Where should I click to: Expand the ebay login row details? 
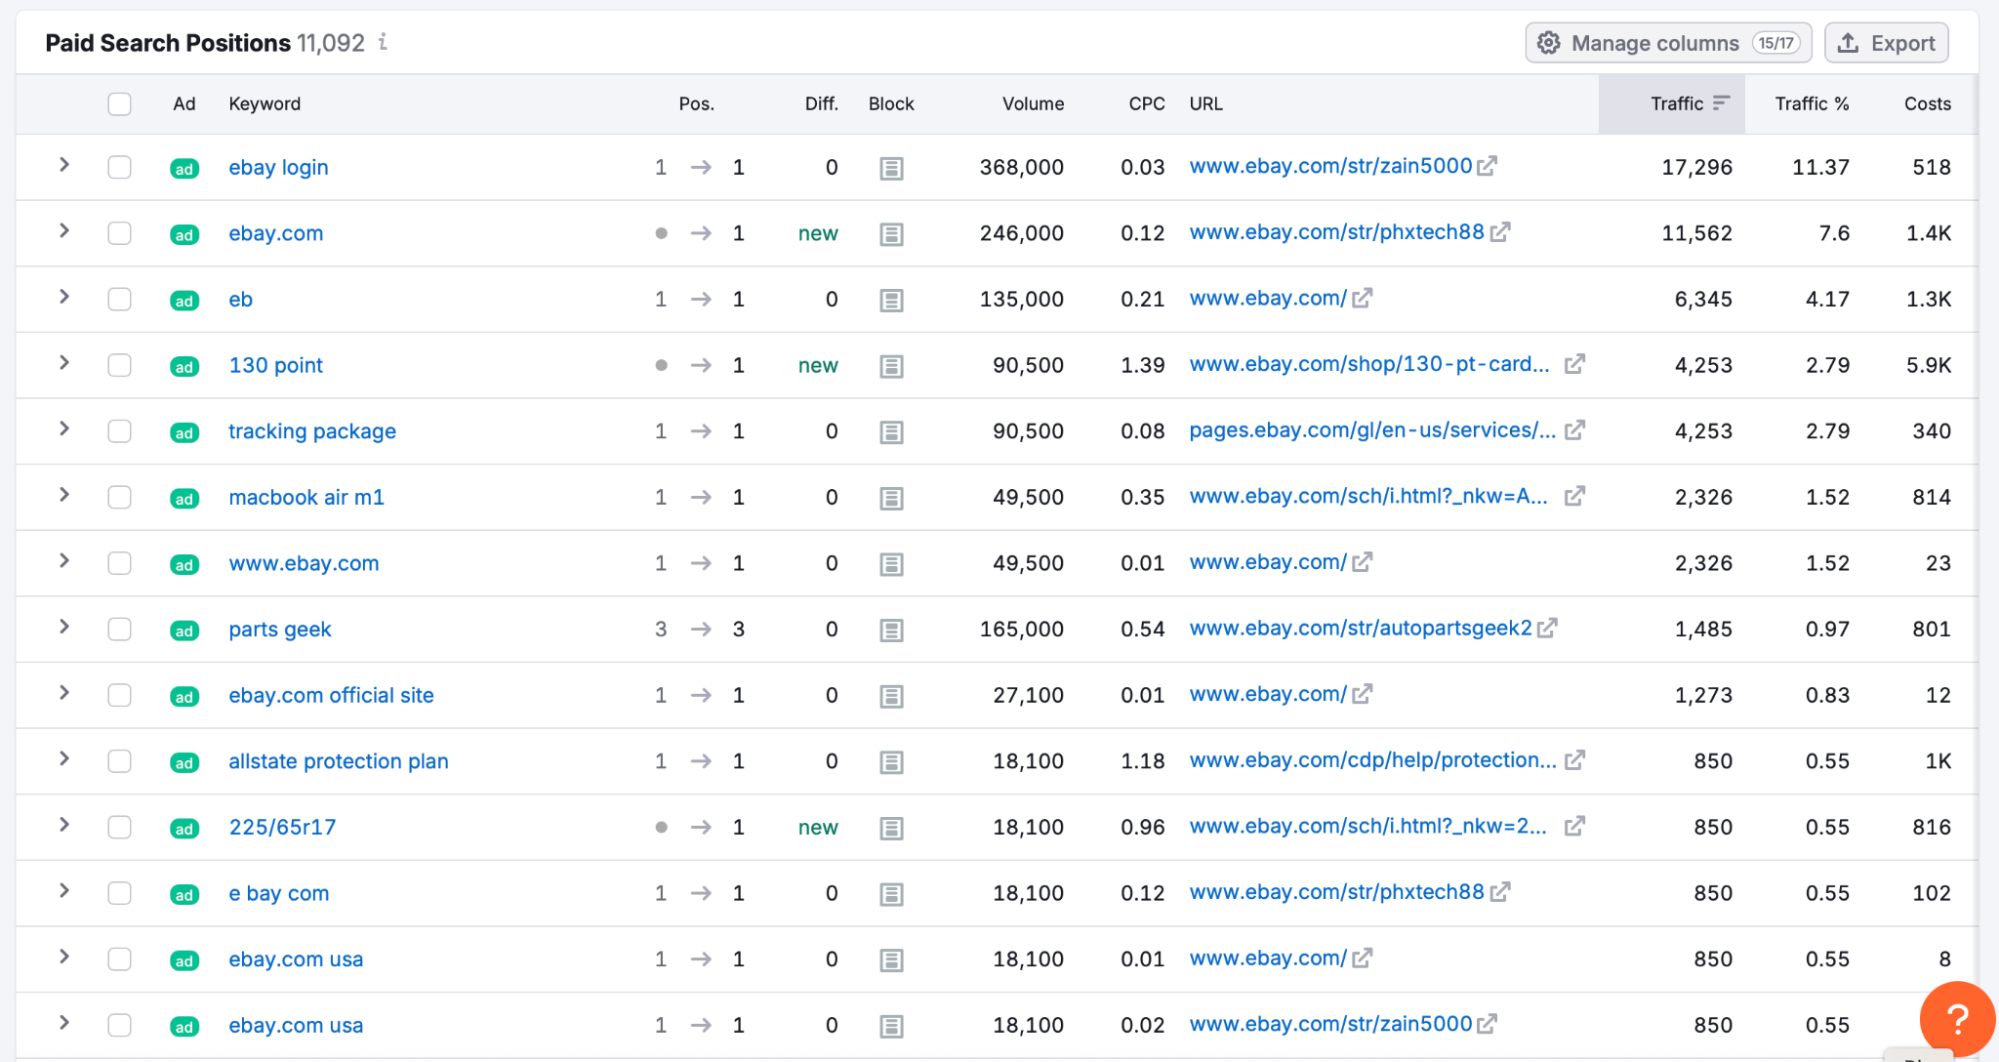pos(64,167)
